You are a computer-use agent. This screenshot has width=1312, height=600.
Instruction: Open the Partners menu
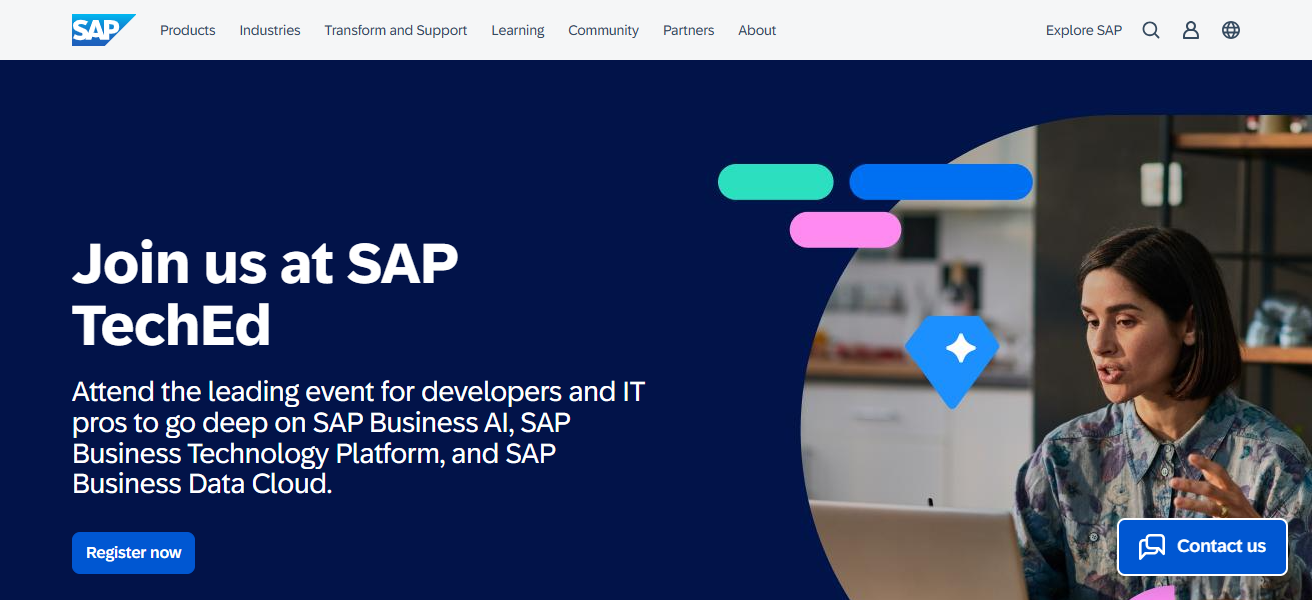pos(688,30)
